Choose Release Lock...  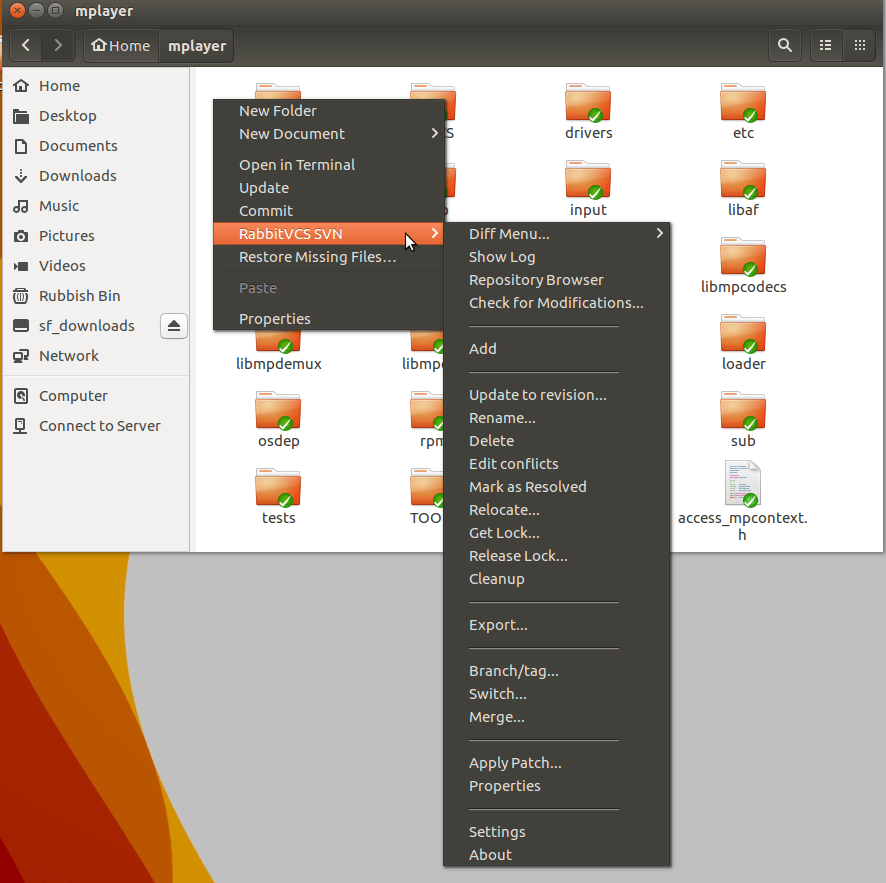tap(557, 556)
